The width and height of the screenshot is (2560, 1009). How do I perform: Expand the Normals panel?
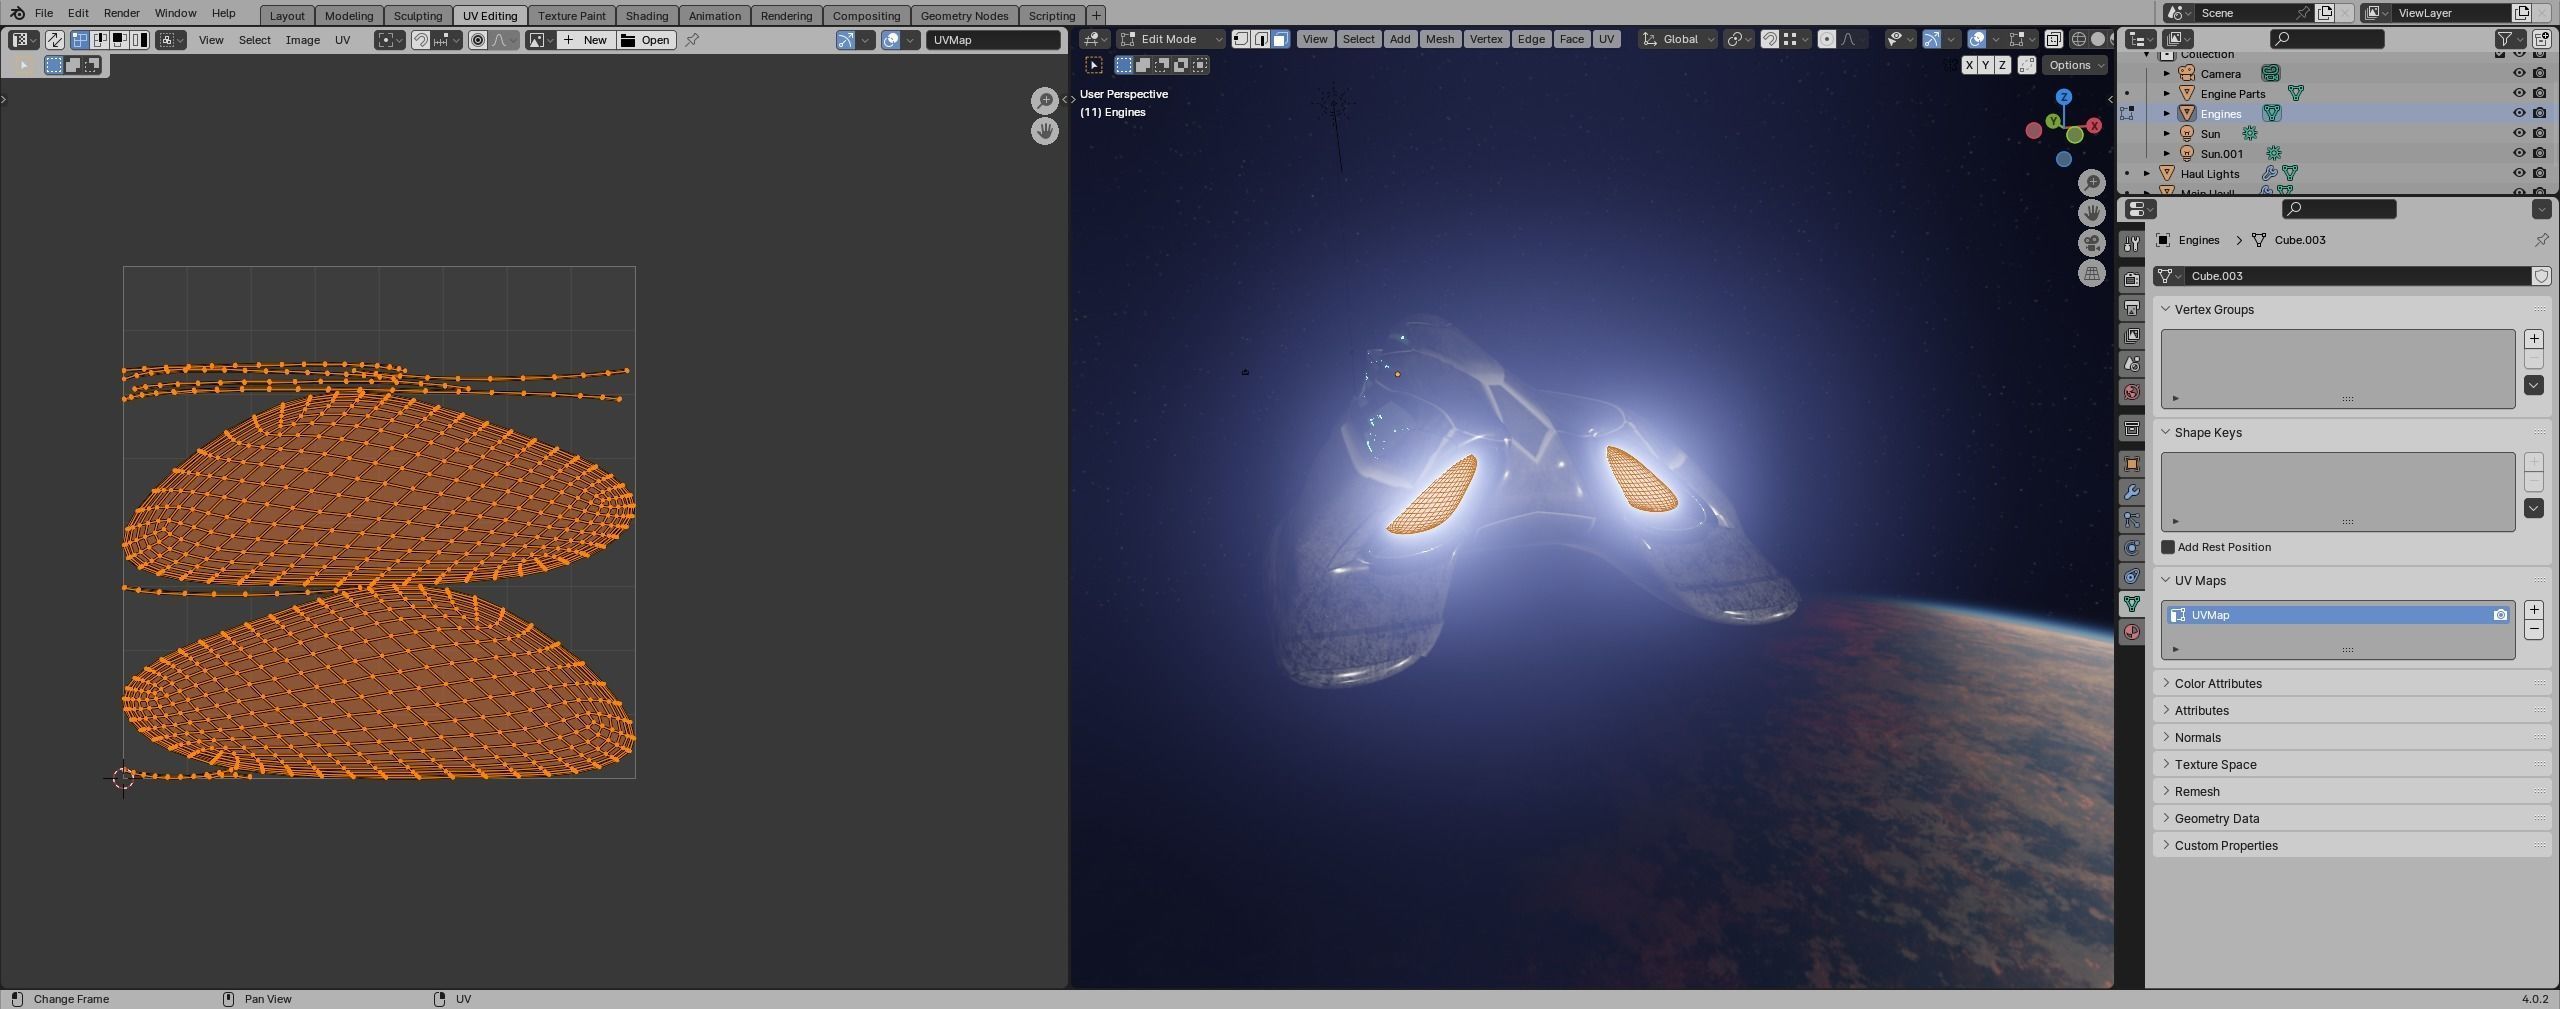click(2166, 737)
